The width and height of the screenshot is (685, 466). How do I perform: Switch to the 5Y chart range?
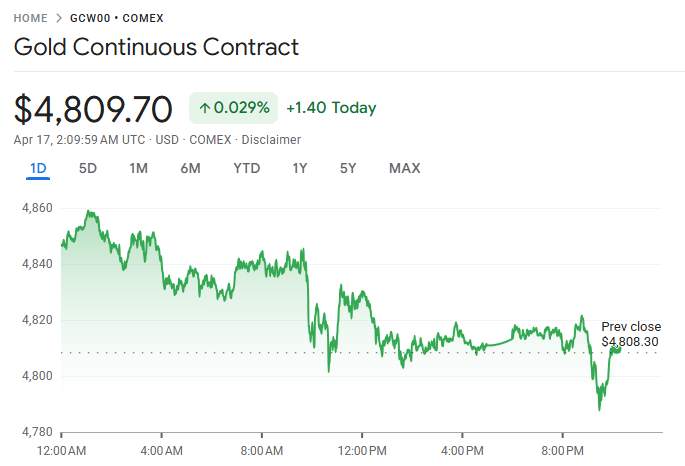[348, 168]
